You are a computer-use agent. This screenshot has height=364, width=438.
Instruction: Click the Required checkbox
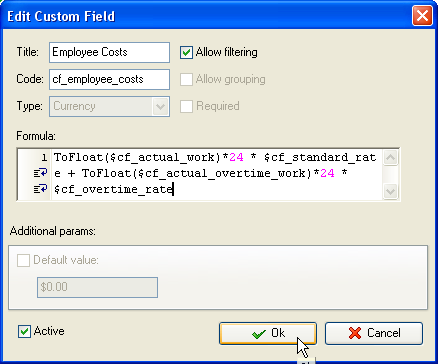186,106
